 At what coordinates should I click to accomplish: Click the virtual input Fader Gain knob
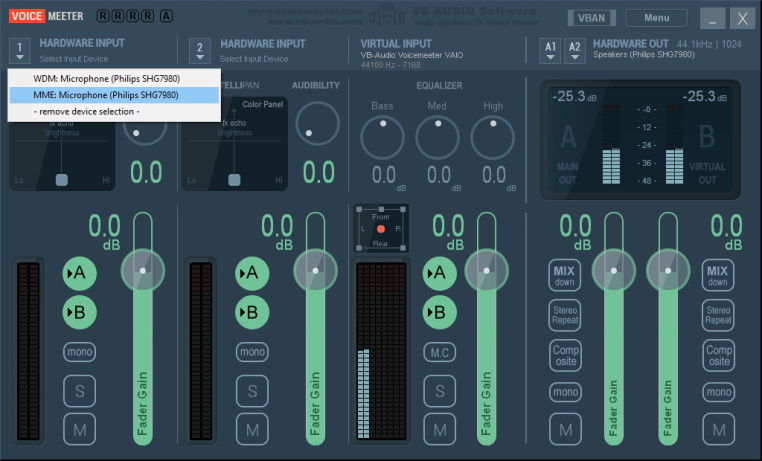486,271
